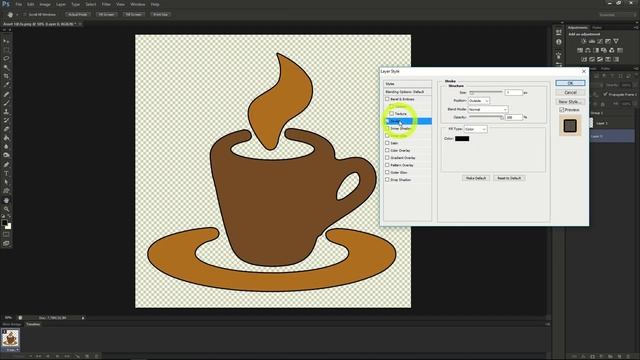
Task: Select the Pen tool
Action: click(6, 165)
